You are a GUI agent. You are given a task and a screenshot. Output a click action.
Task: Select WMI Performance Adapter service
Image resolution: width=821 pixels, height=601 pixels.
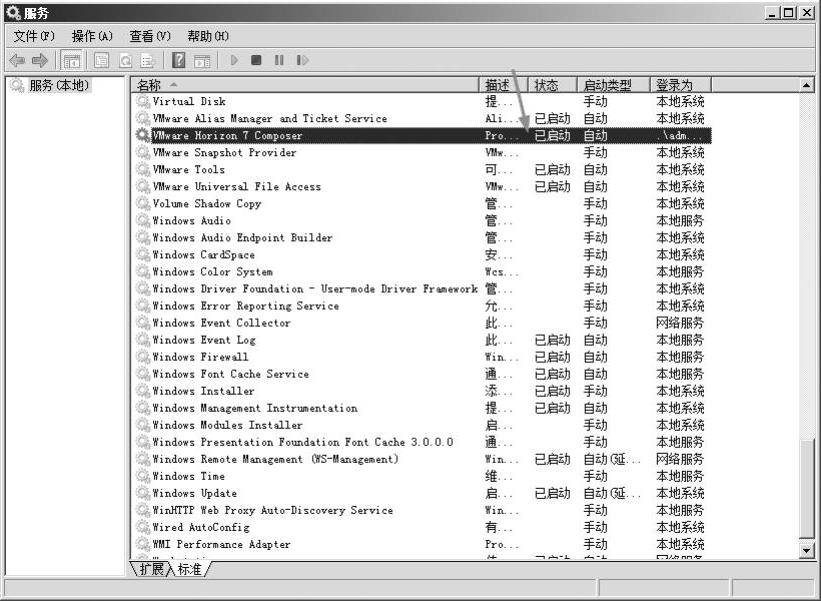coord(421,544)
